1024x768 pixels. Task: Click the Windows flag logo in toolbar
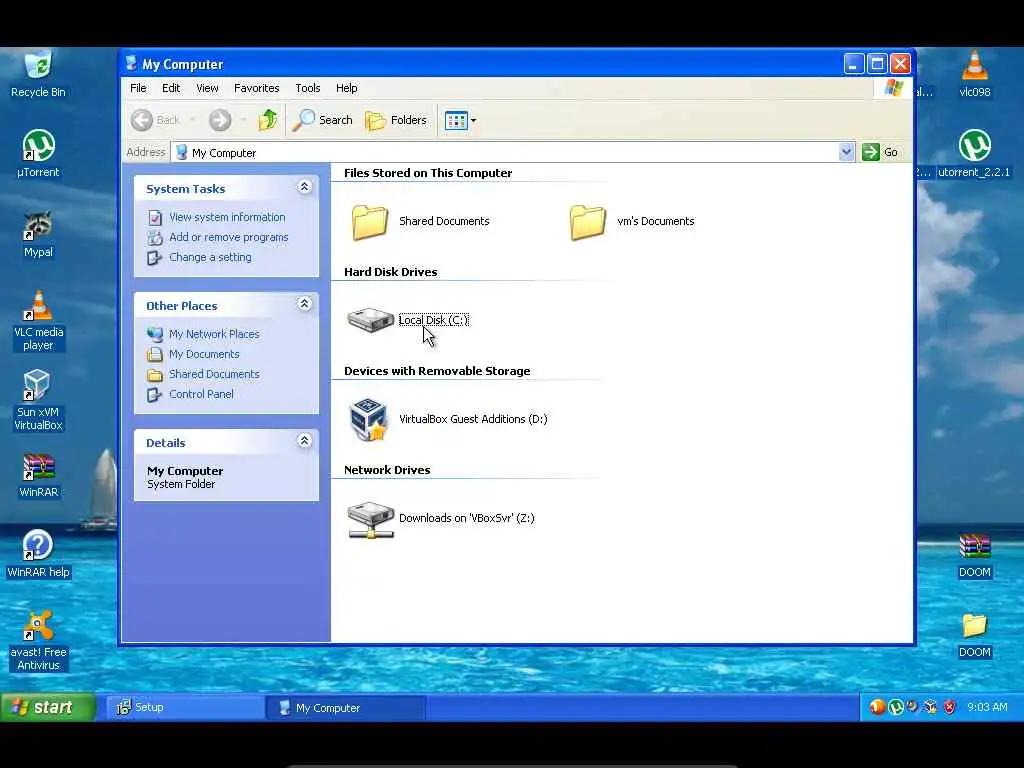pyautogui.click(x=893, y=88)
